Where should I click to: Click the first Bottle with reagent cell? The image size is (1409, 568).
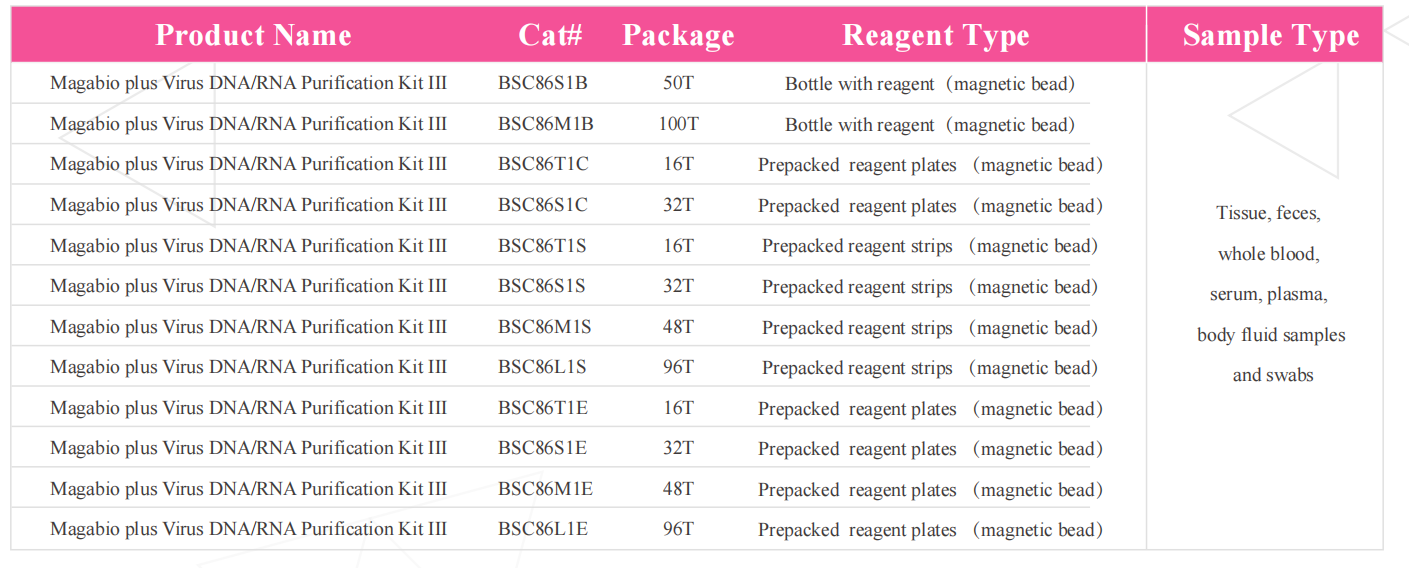coord(929,84)
